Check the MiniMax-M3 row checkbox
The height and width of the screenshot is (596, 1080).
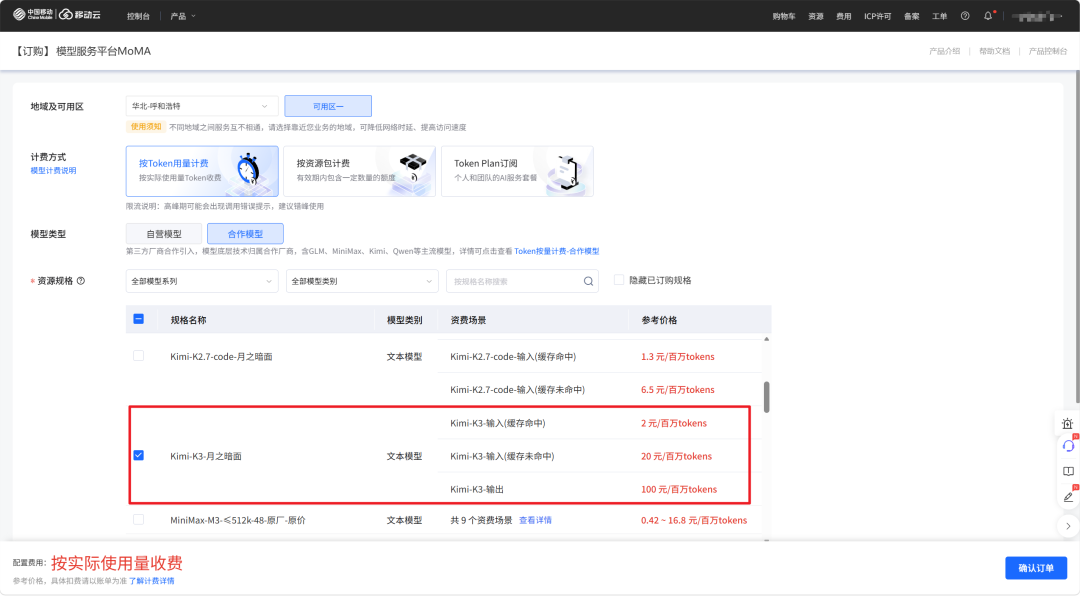pos(138,520)
